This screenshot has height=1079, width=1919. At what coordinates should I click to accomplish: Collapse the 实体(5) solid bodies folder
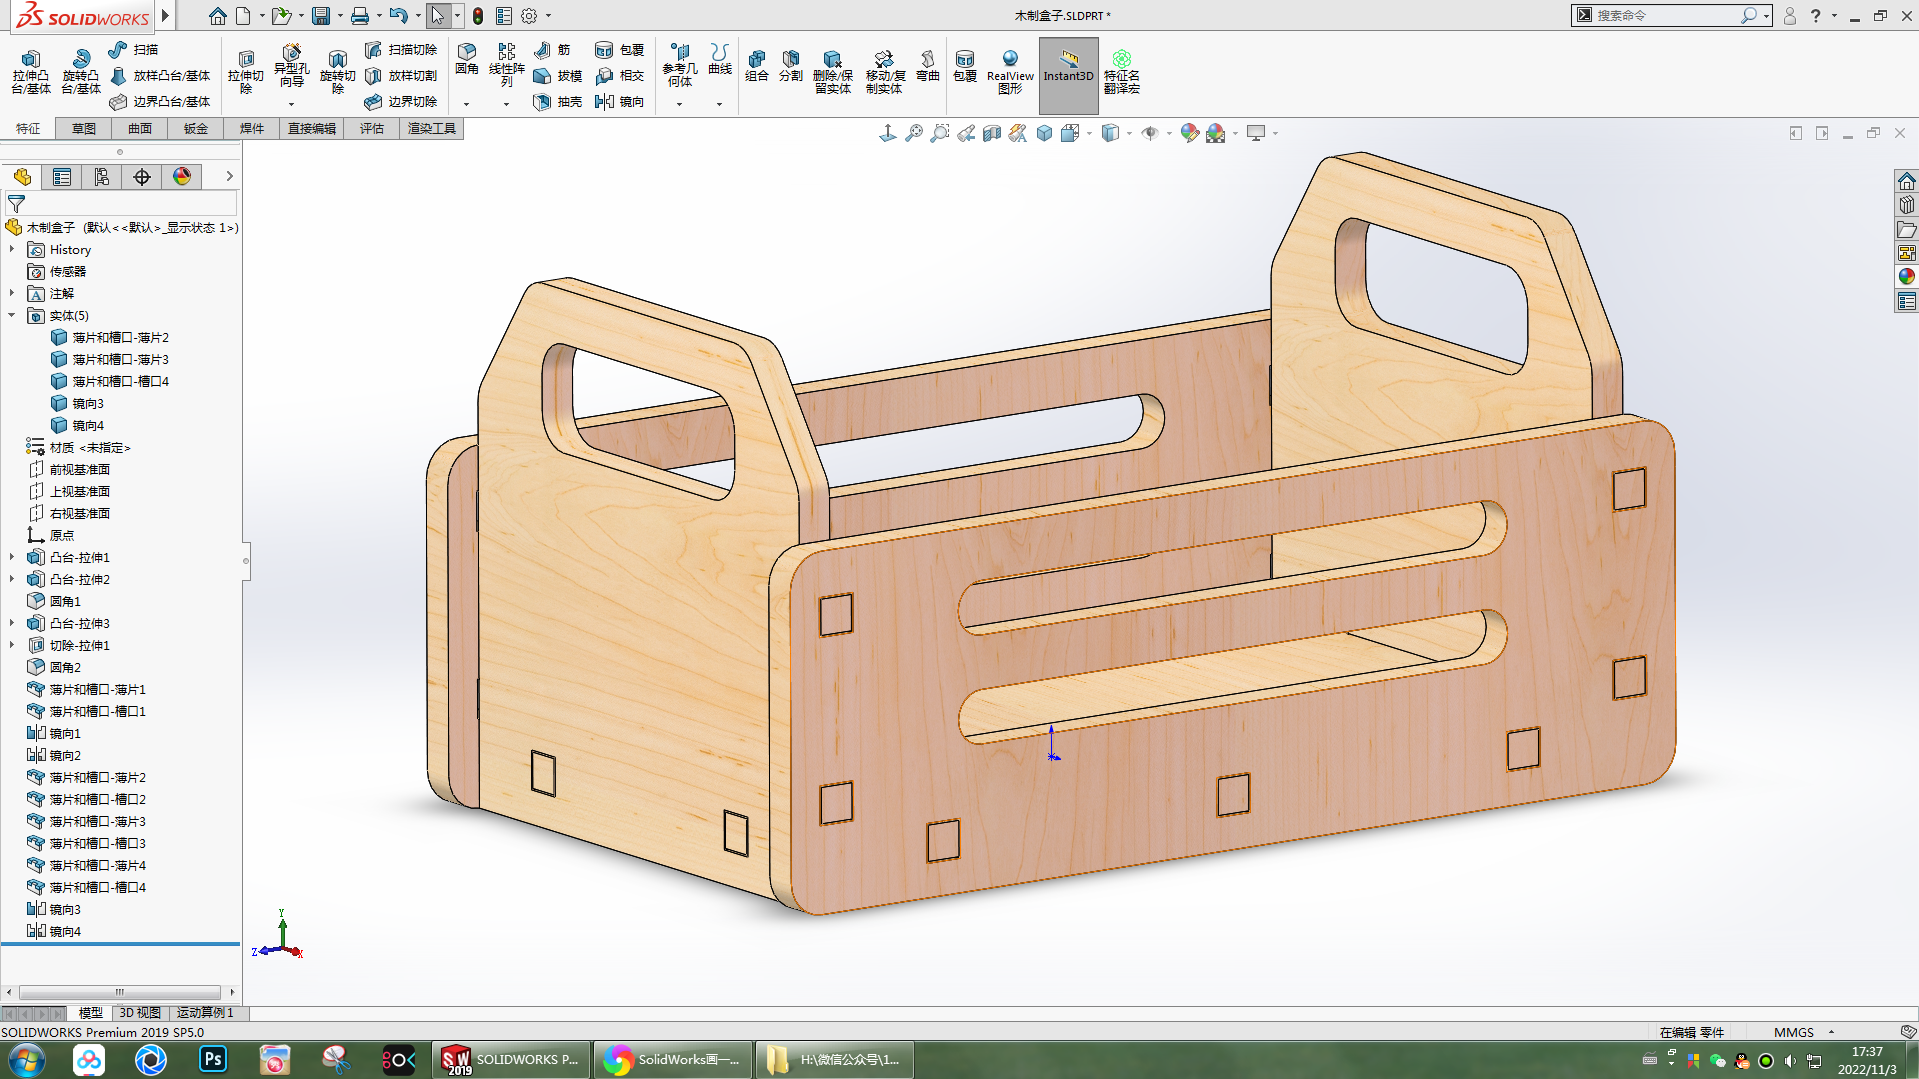12,316
